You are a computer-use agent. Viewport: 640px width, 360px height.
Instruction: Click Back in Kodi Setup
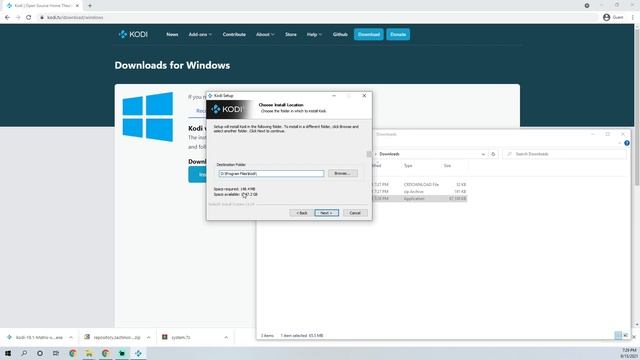click(302, 213)
